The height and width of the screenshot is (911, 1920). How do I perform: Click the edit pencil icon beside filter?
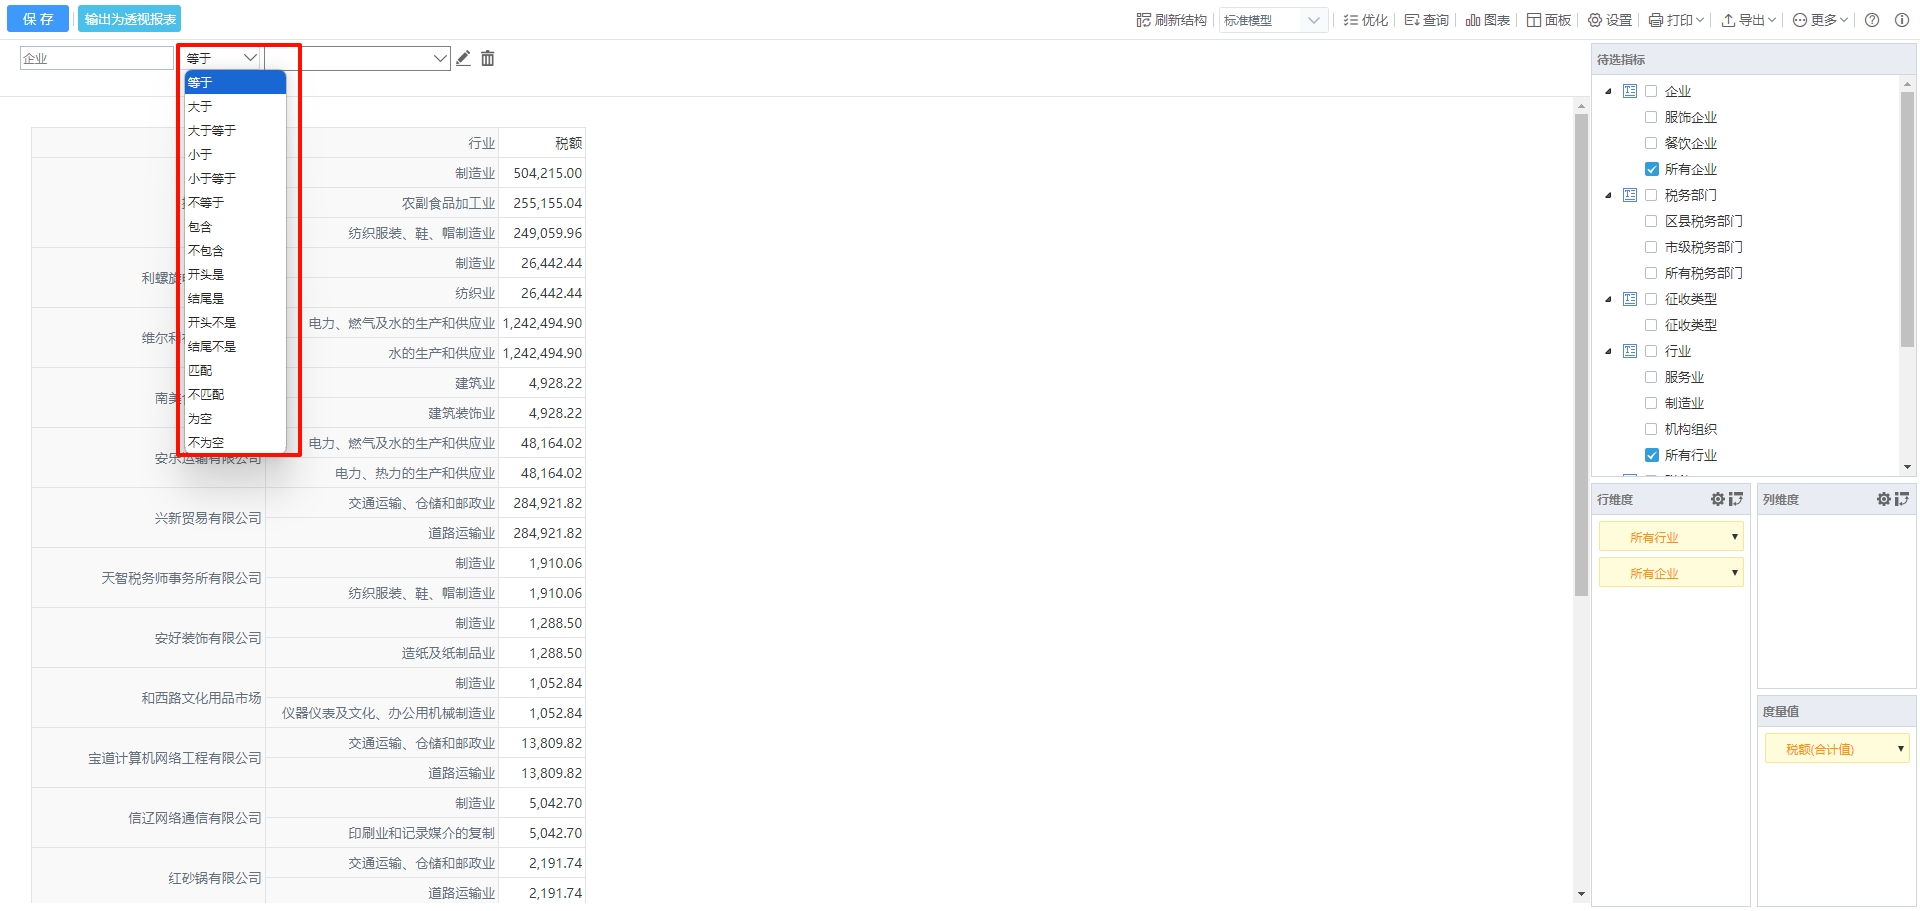[463, 58]
